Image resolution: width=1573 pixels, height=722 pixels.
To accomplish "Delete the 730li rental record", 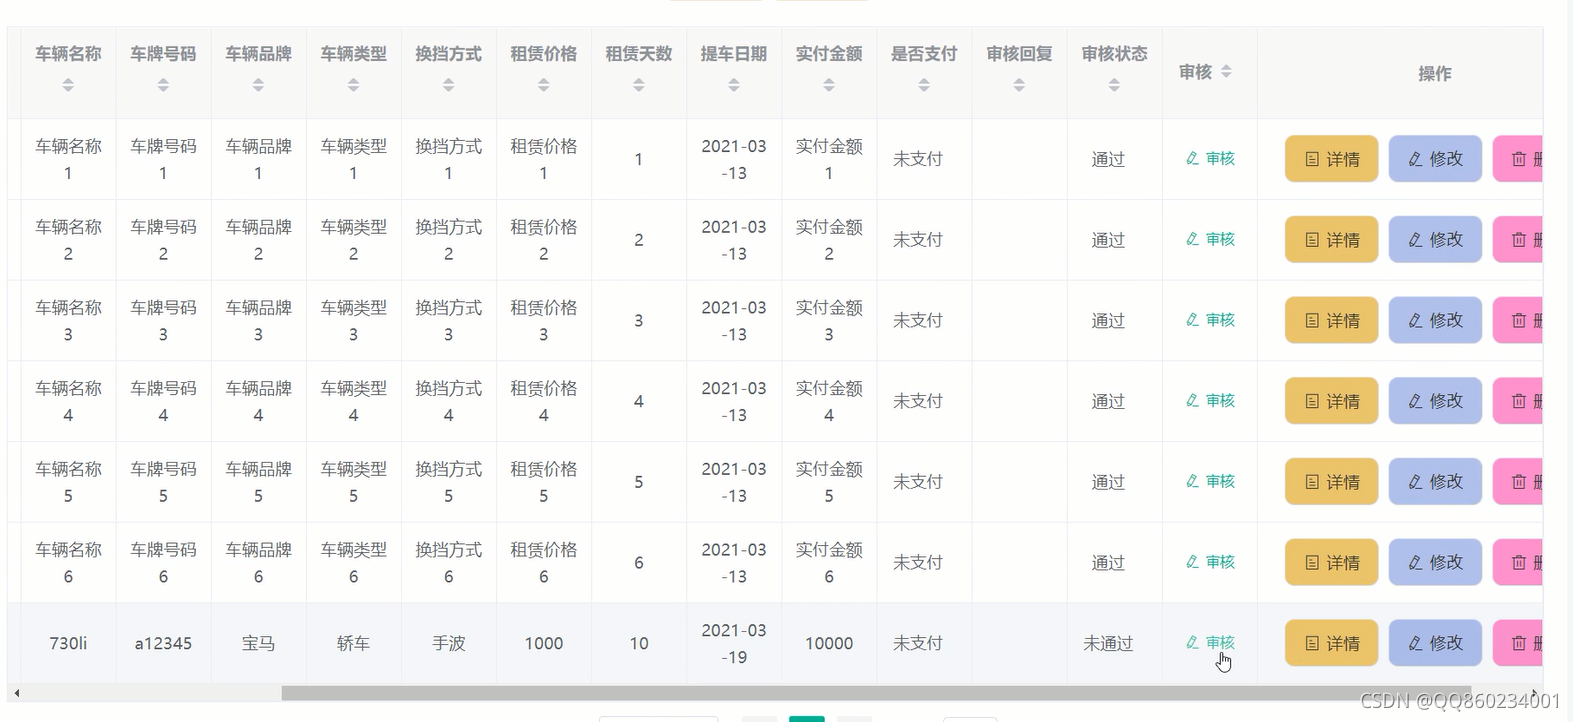I will tap(1518, 643).
